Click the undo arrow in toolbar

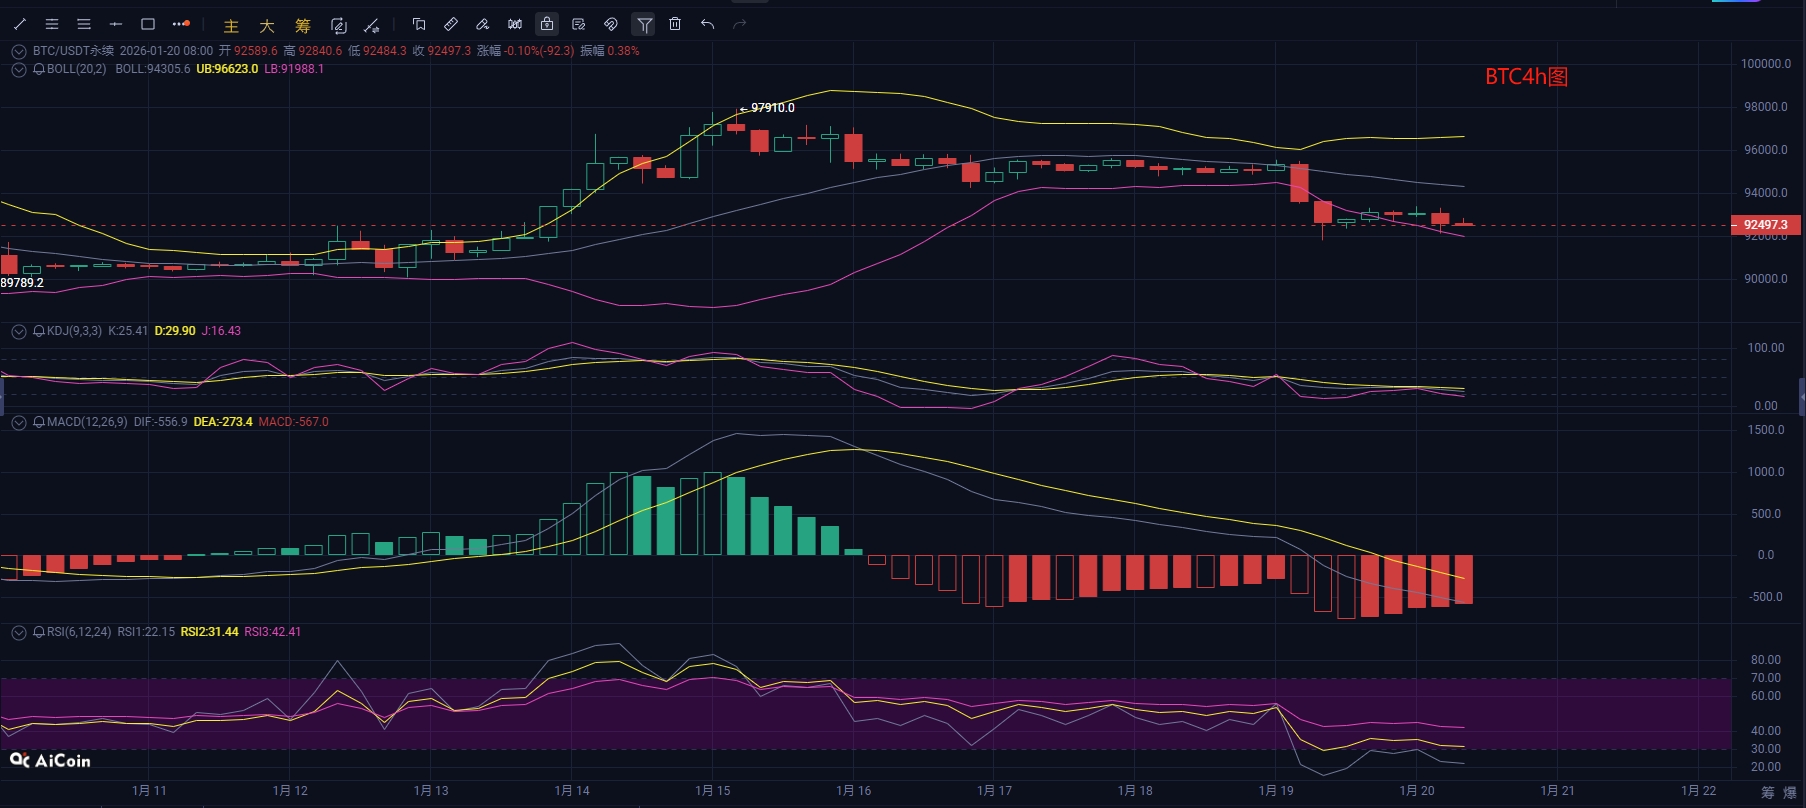click(x=708, y=24)
